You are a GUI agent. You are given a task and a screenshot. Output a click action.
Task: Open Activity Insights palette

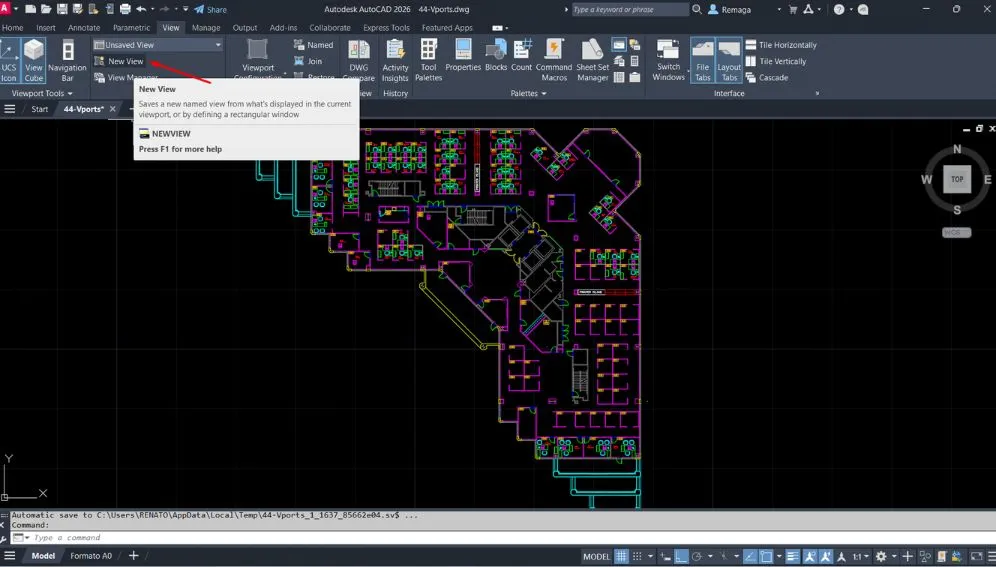[395, 60]
